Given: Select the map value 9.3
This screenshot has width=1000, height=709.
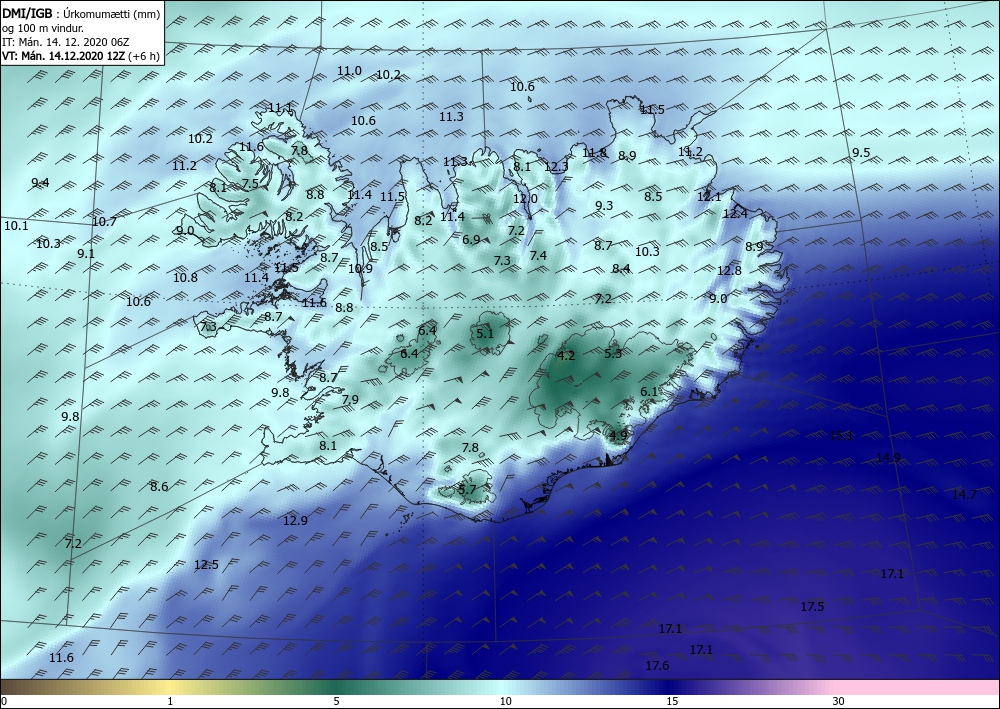Looking at the screenshot, I should click(x=604, y=205).
